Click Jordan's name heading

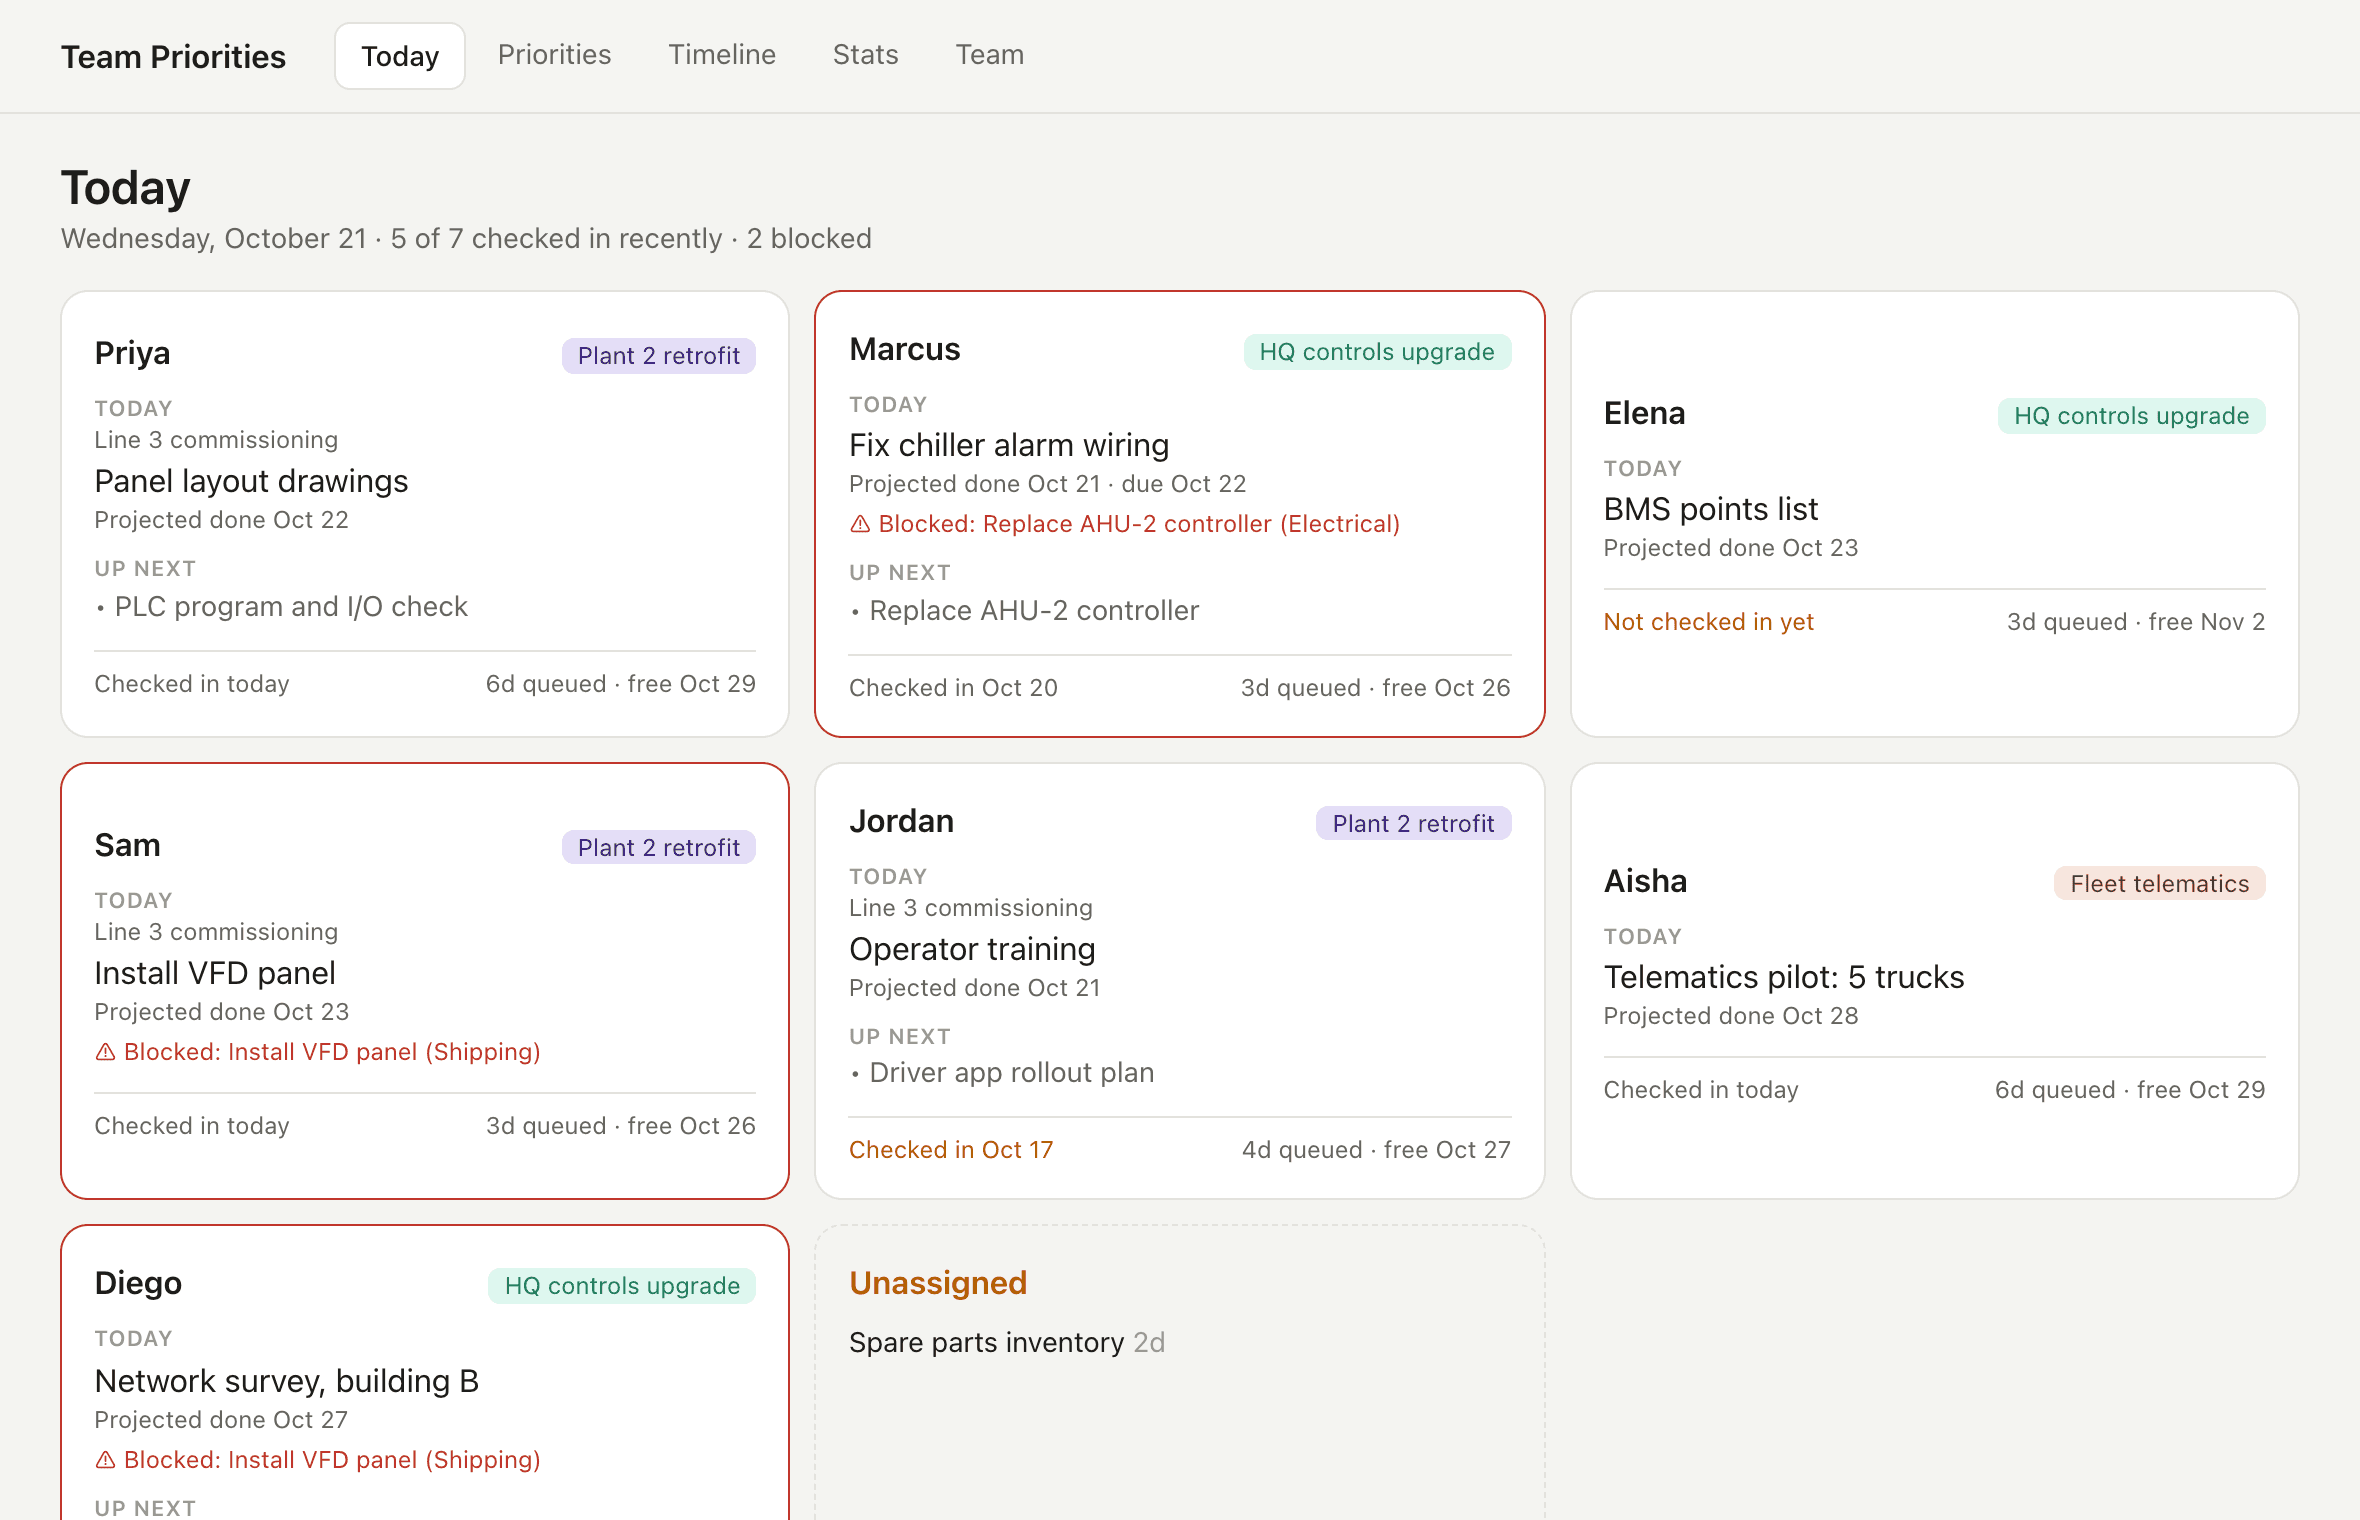pyautogui.click(x=901, y=822)
